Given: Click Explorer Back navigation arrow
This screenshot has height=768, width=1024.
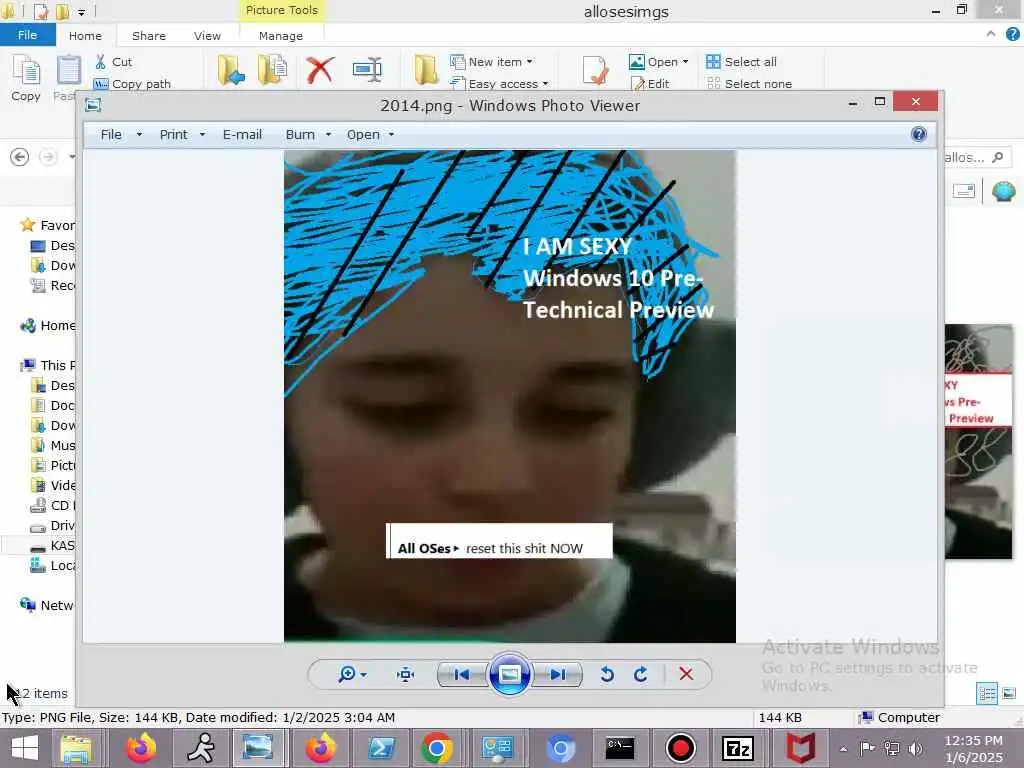Looking at the screenshot, I should coord(20,157).
